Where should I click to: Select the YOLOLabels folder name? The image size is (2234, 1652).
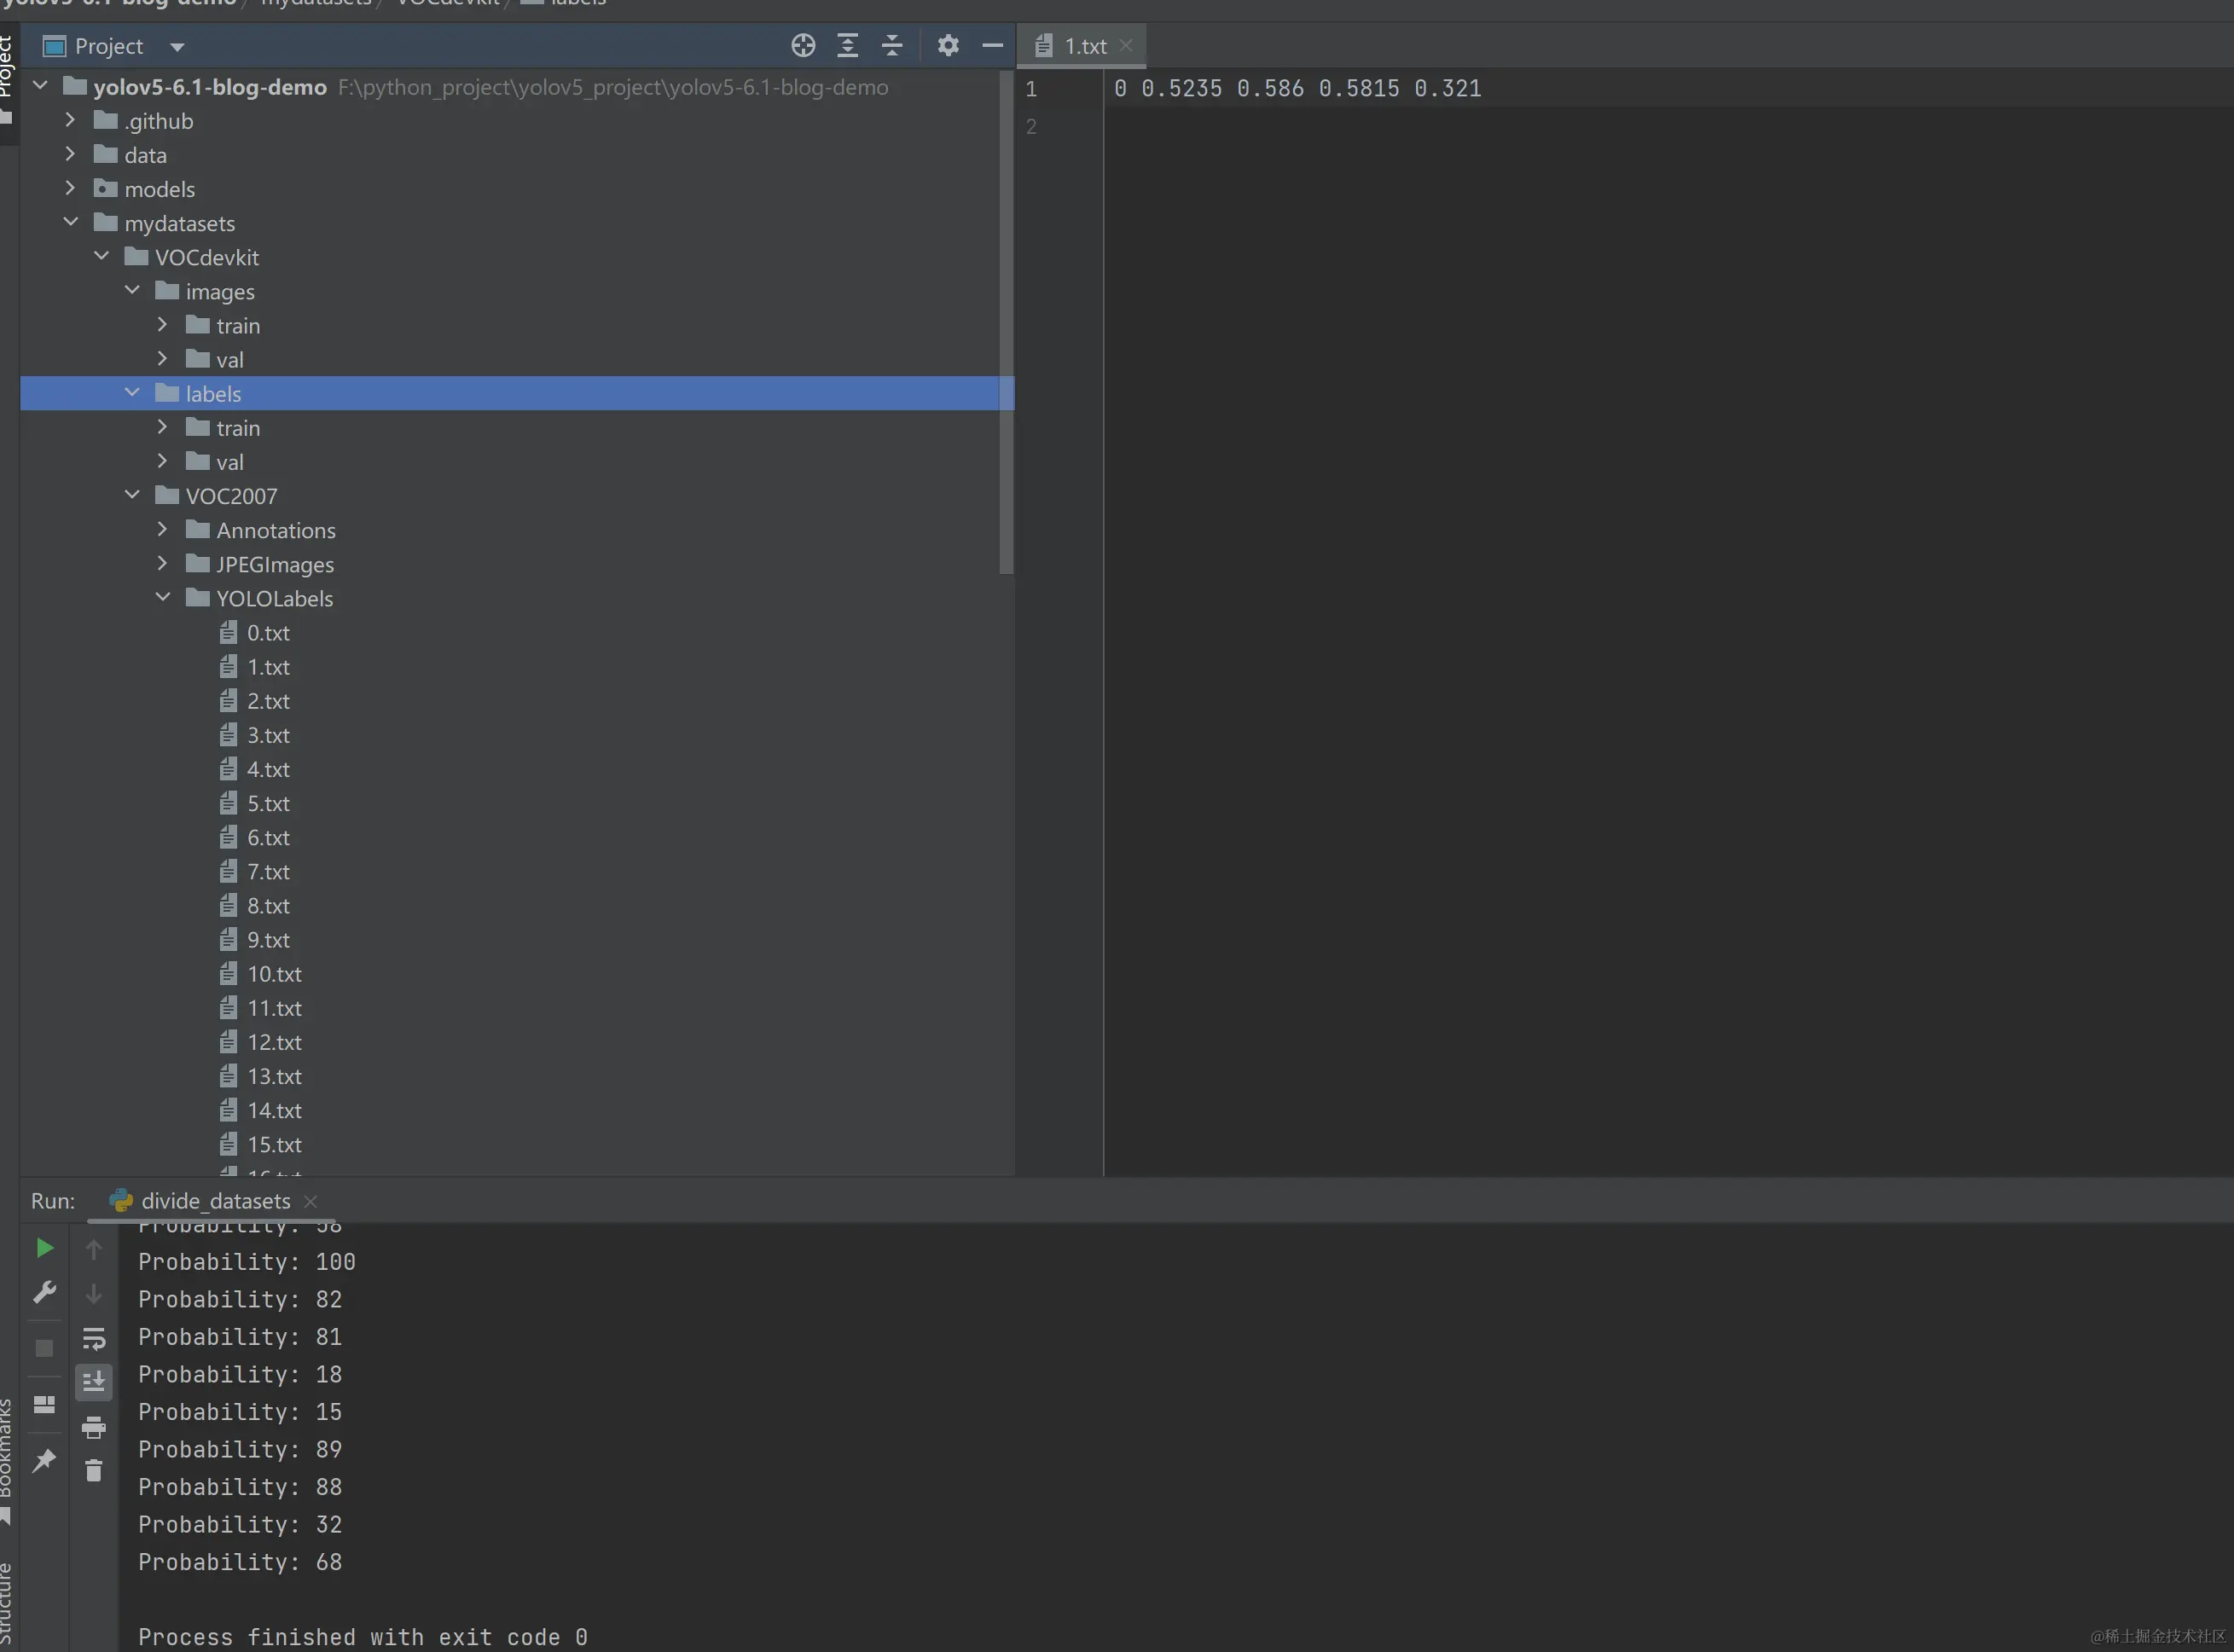[x=275, y=598]
